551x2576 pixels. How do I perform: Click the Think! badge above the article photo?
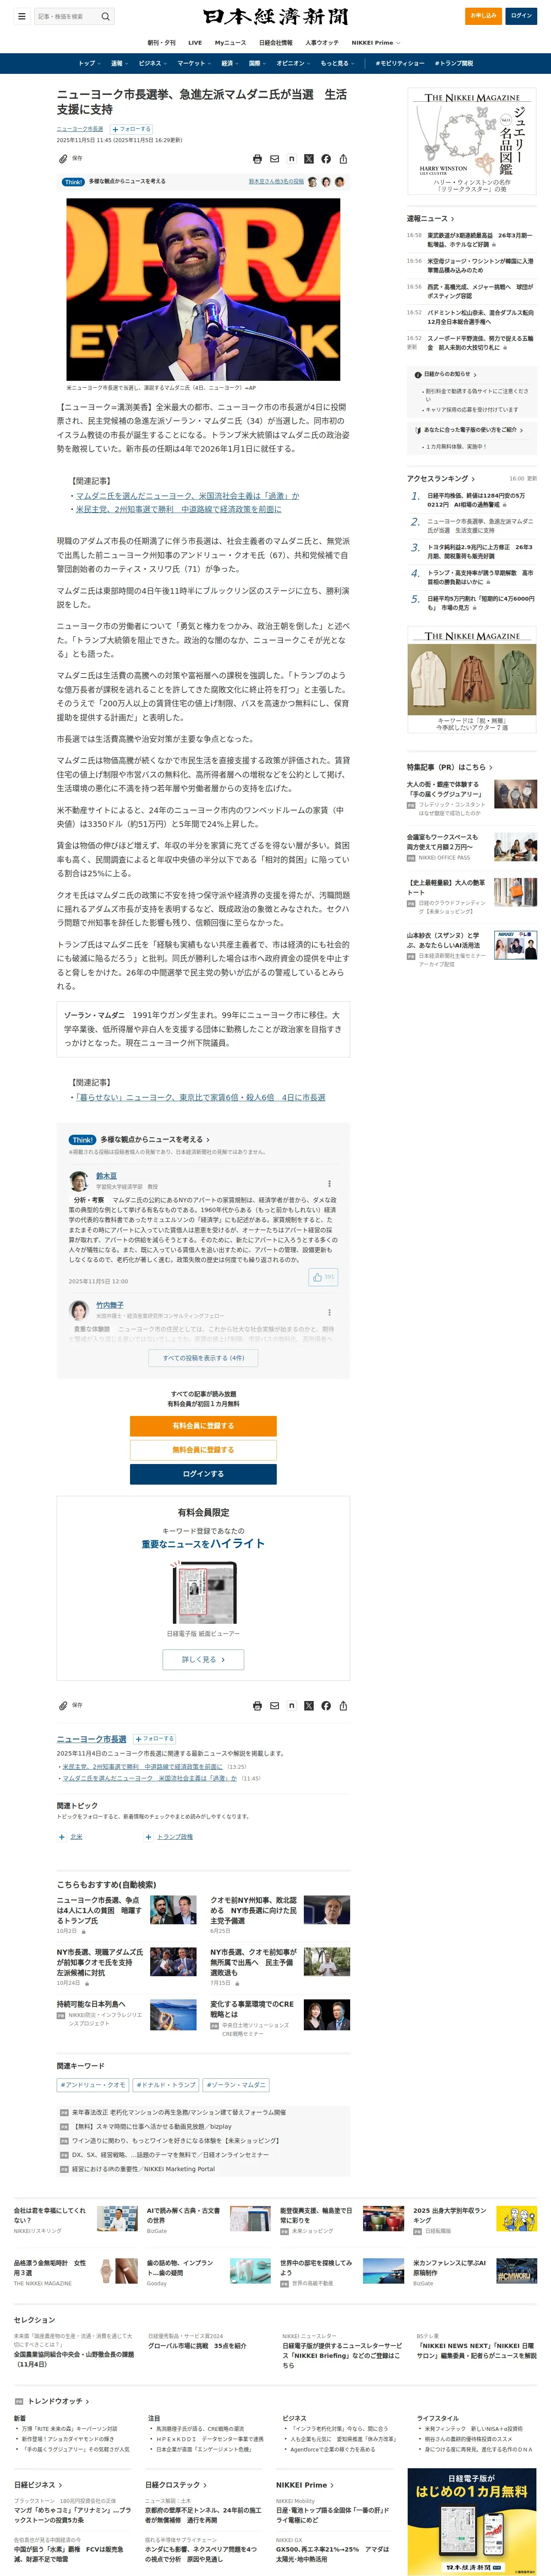73,182
